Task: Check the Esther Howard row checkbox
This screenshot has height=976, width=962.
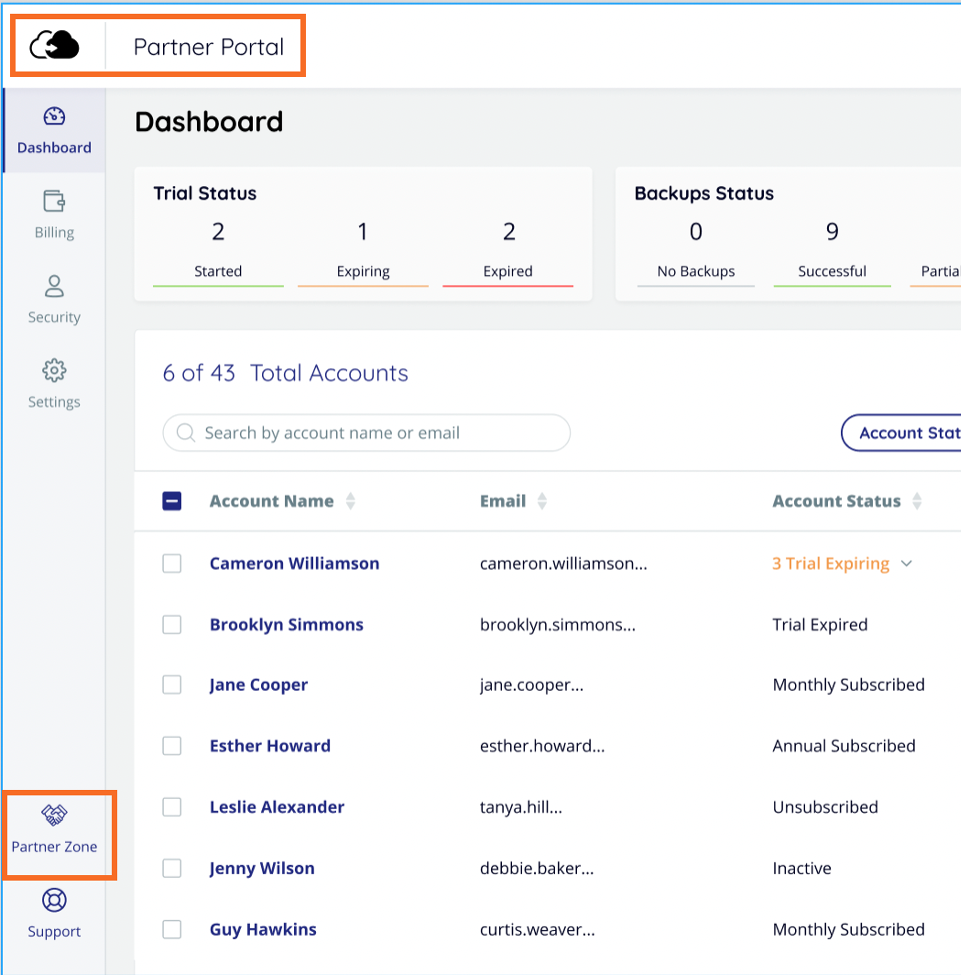Action: pos(172,746)
